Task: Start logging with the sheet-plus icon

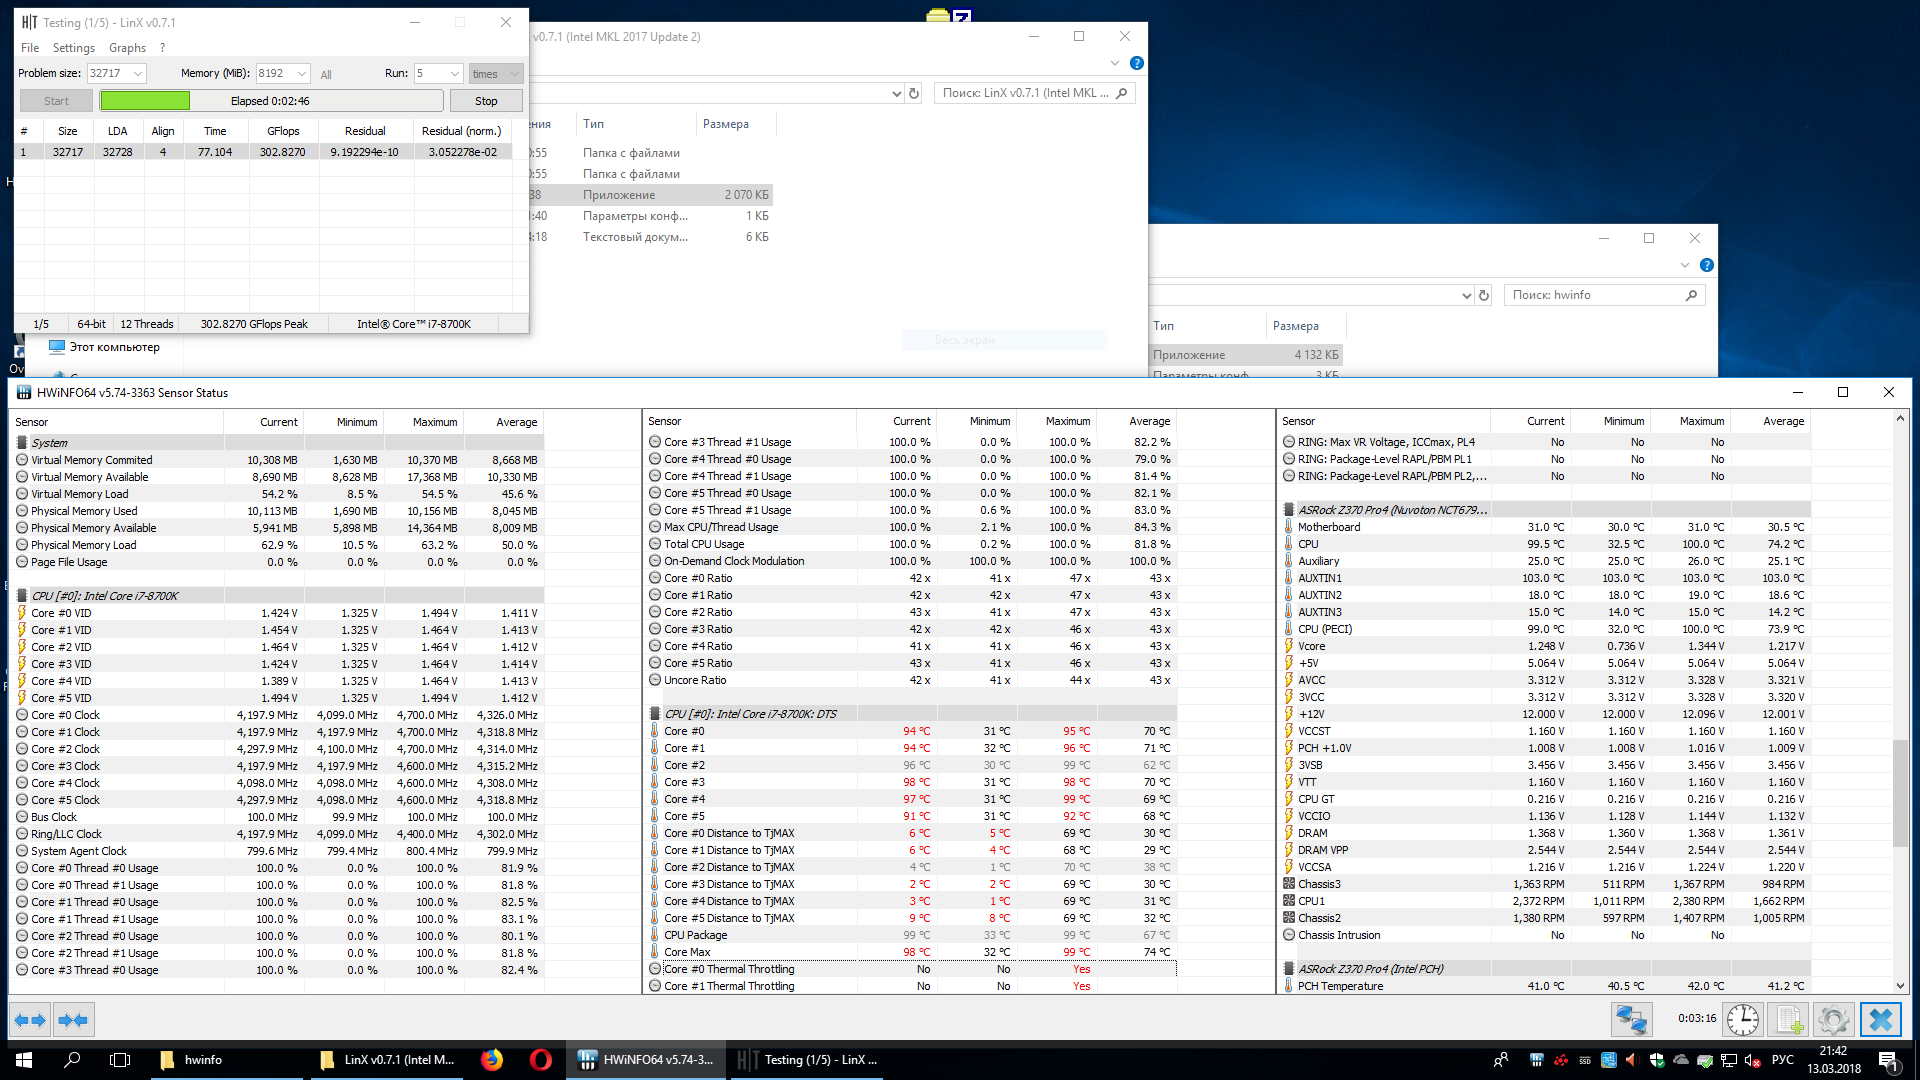Action: (x=1788, y=1020)
